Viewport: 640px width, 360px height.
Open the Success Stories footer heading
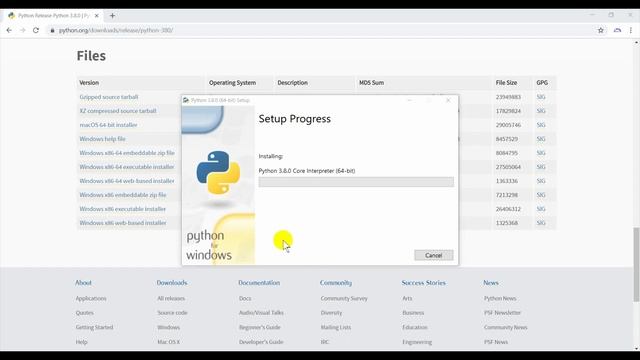(x=424, y=282)
